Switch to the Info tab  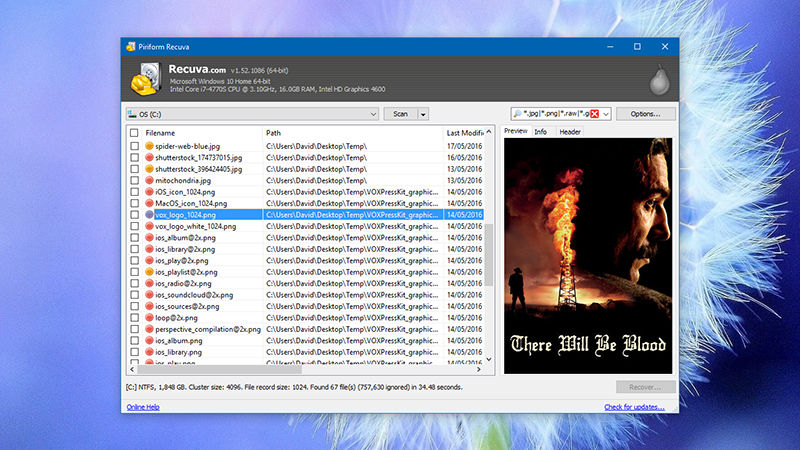pyautogui.click(x=540, y=132)
